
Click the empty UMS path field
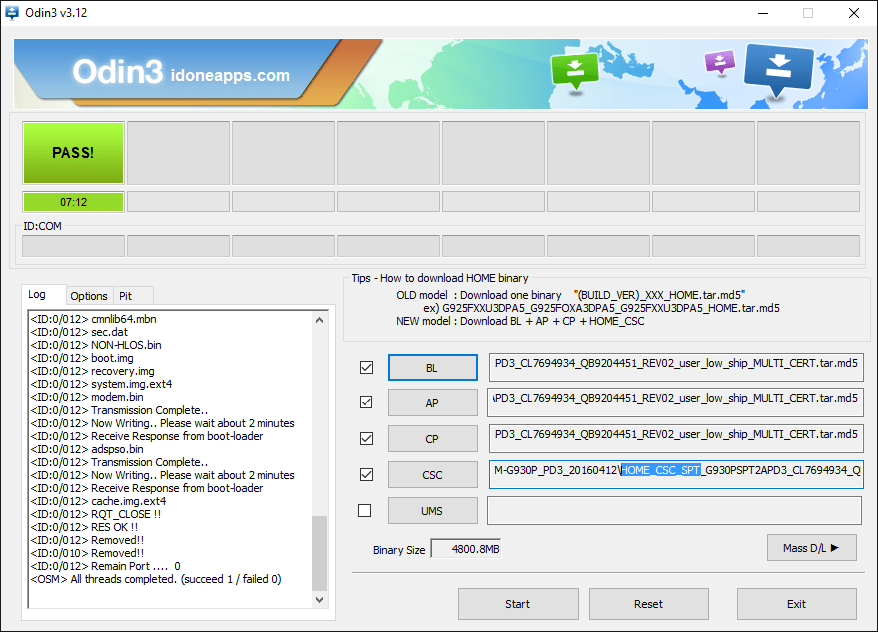pyautogui.click(x=674, y=511)
